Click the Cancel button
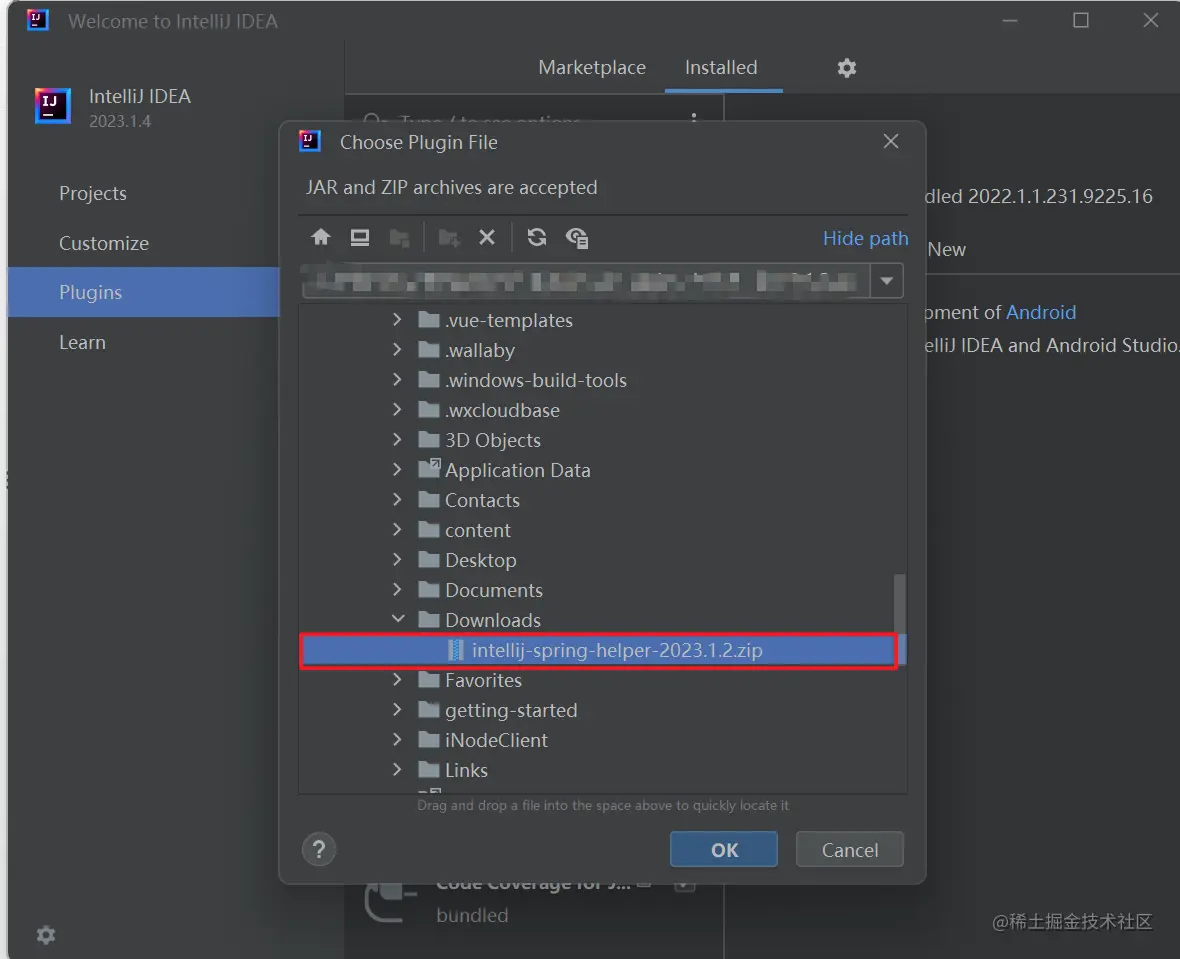The height and width of the screenshot is (959, 1180). [x=850, y=849]
